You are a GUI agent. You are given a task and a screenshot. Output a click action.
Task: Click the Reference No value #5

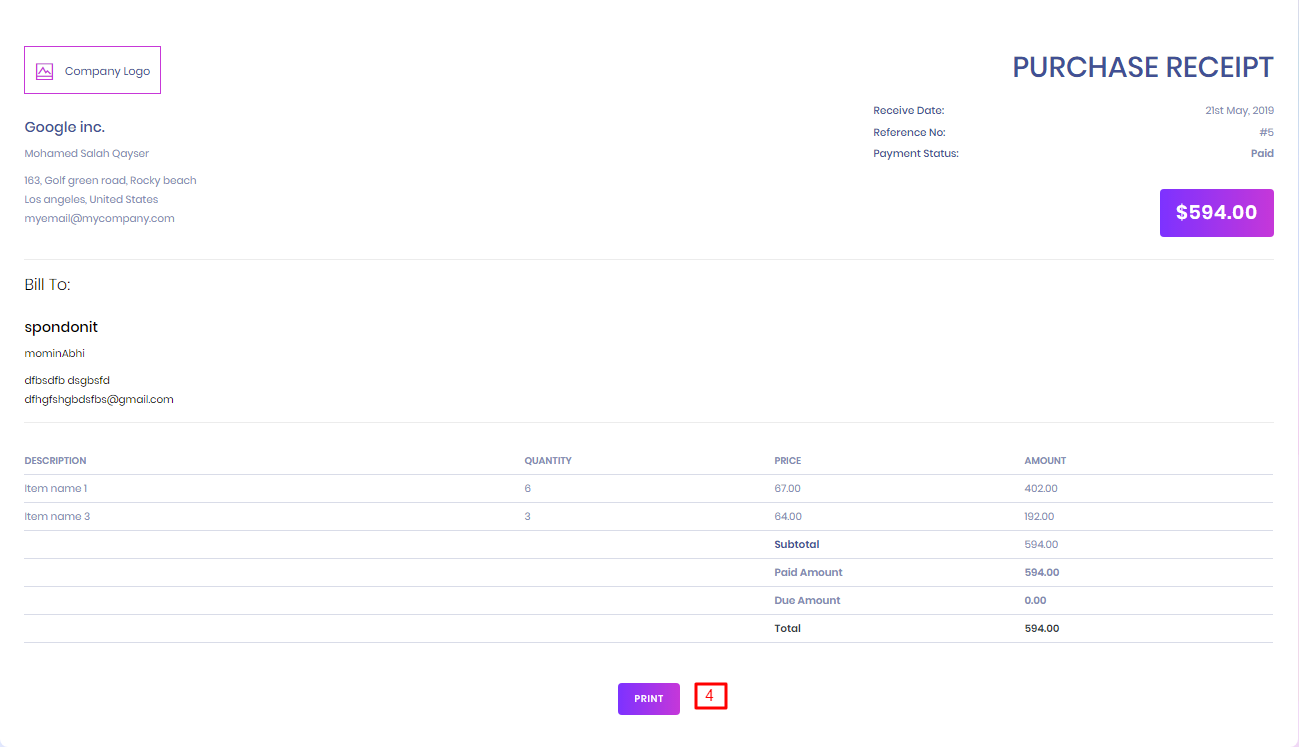tap(1266, 132)
